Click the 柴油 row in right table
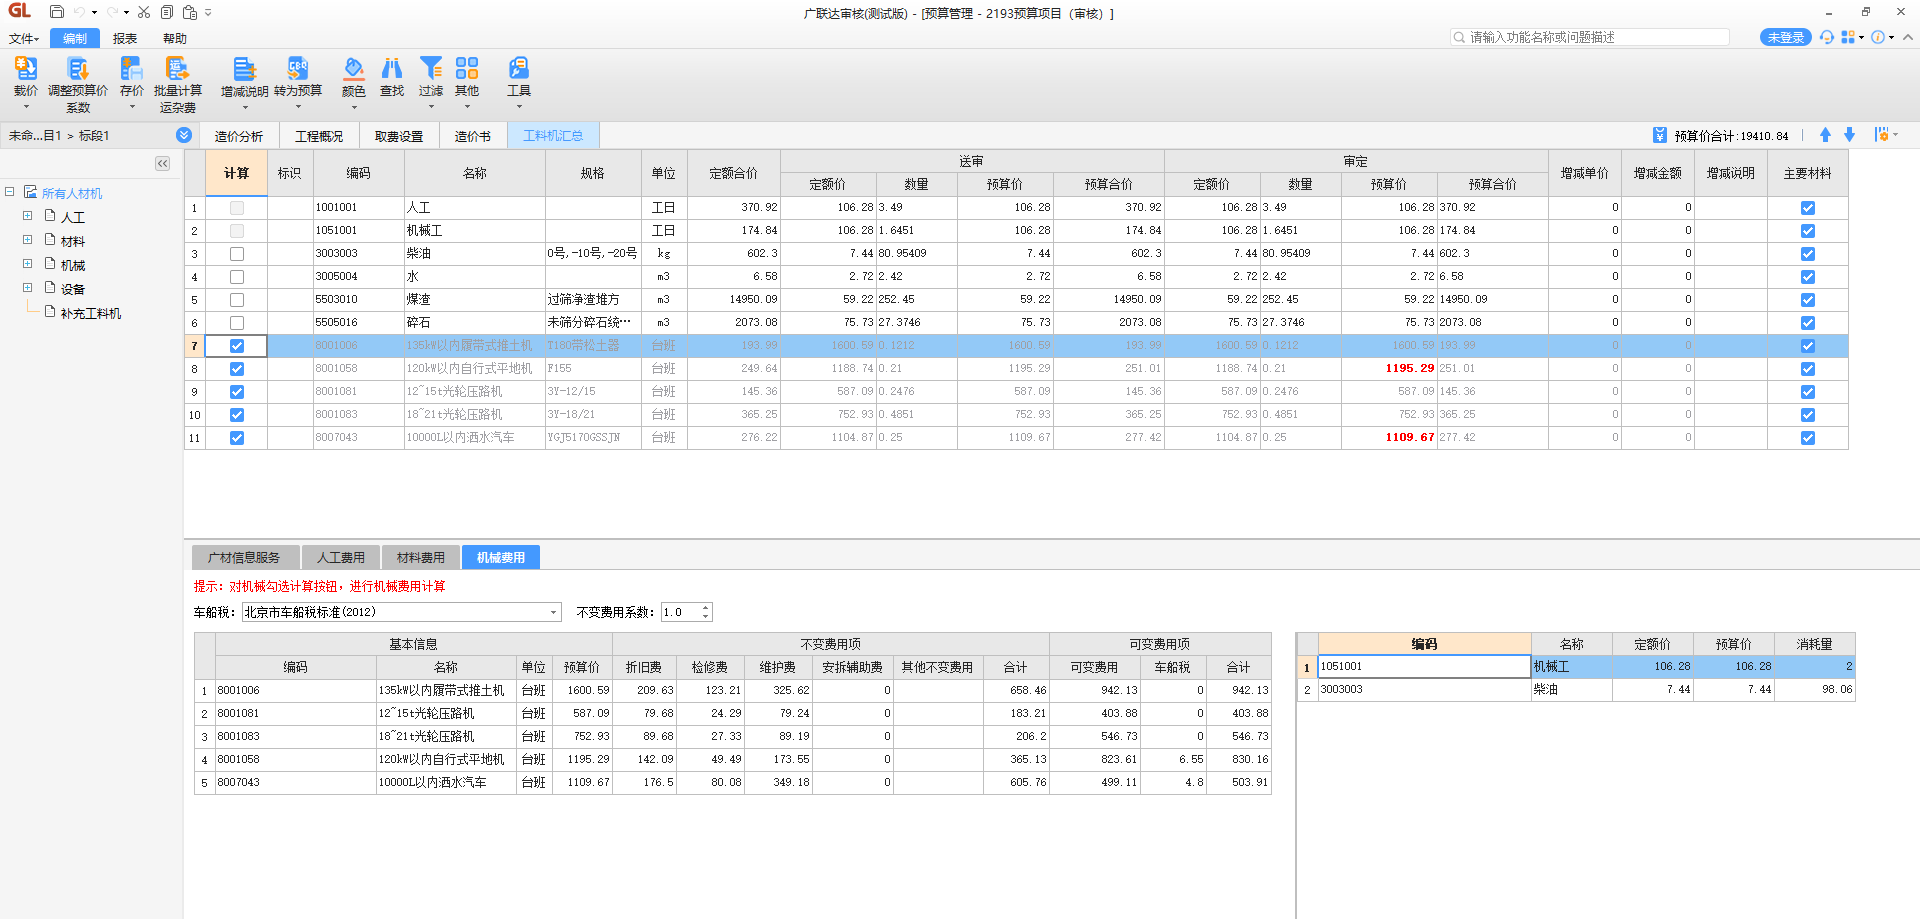This screenshot has height=919, width=1920. [1576, 689]
